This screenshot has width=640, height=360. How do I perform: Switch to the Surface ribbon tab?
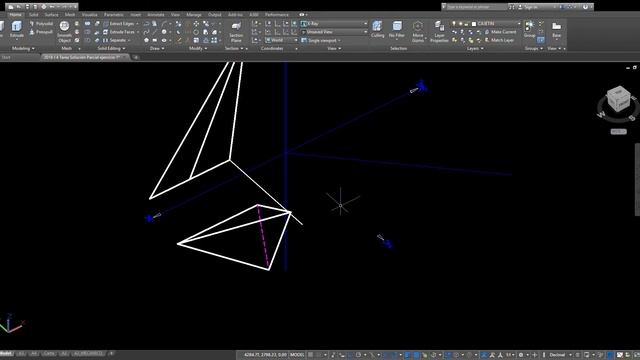pyautogui.click(x=51, y=15)
